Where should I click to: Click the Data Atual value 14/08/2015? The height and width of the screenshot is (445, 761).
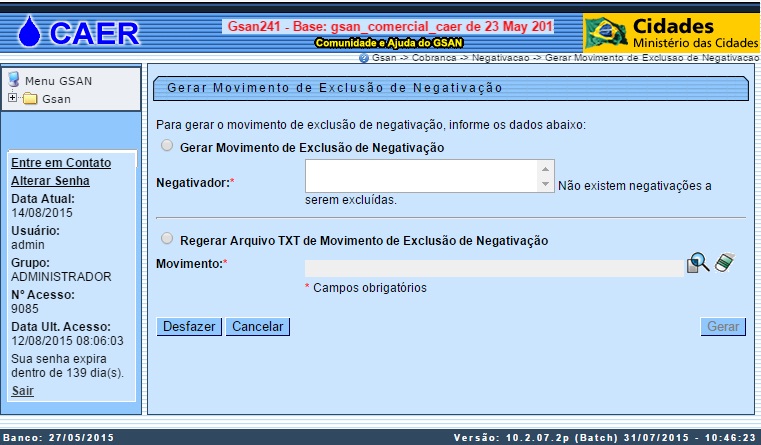pyautogui.click(x=42, y=213)
